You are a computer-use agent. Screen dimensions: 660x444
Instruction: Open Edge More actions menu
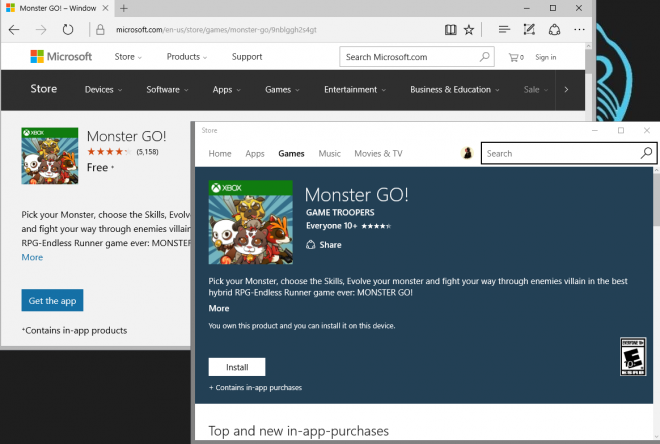tap(580, 30)
